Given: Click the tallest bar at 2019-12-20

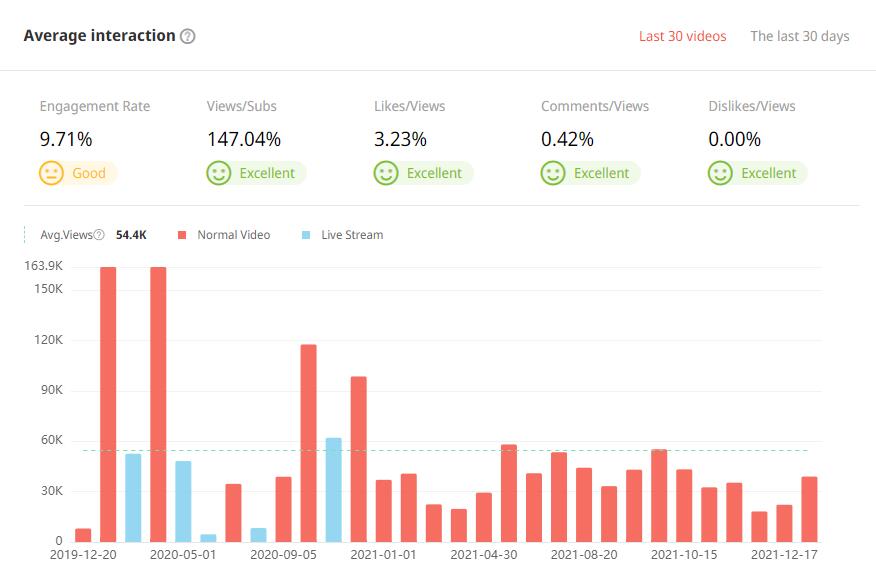Looking at the screenshot, I should pyautogui.click(x=108, y=400).
